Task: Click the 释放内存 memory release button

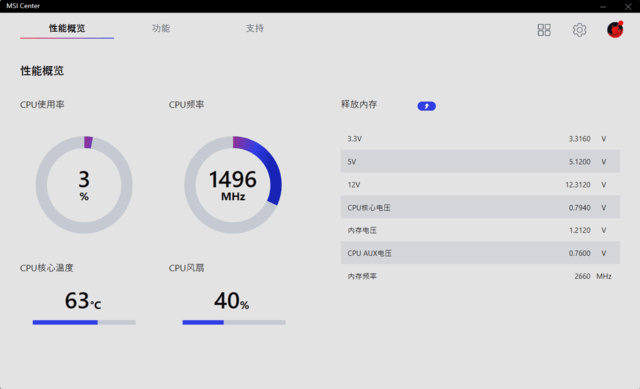Action: pyautogui.click(x=427, y=106)
